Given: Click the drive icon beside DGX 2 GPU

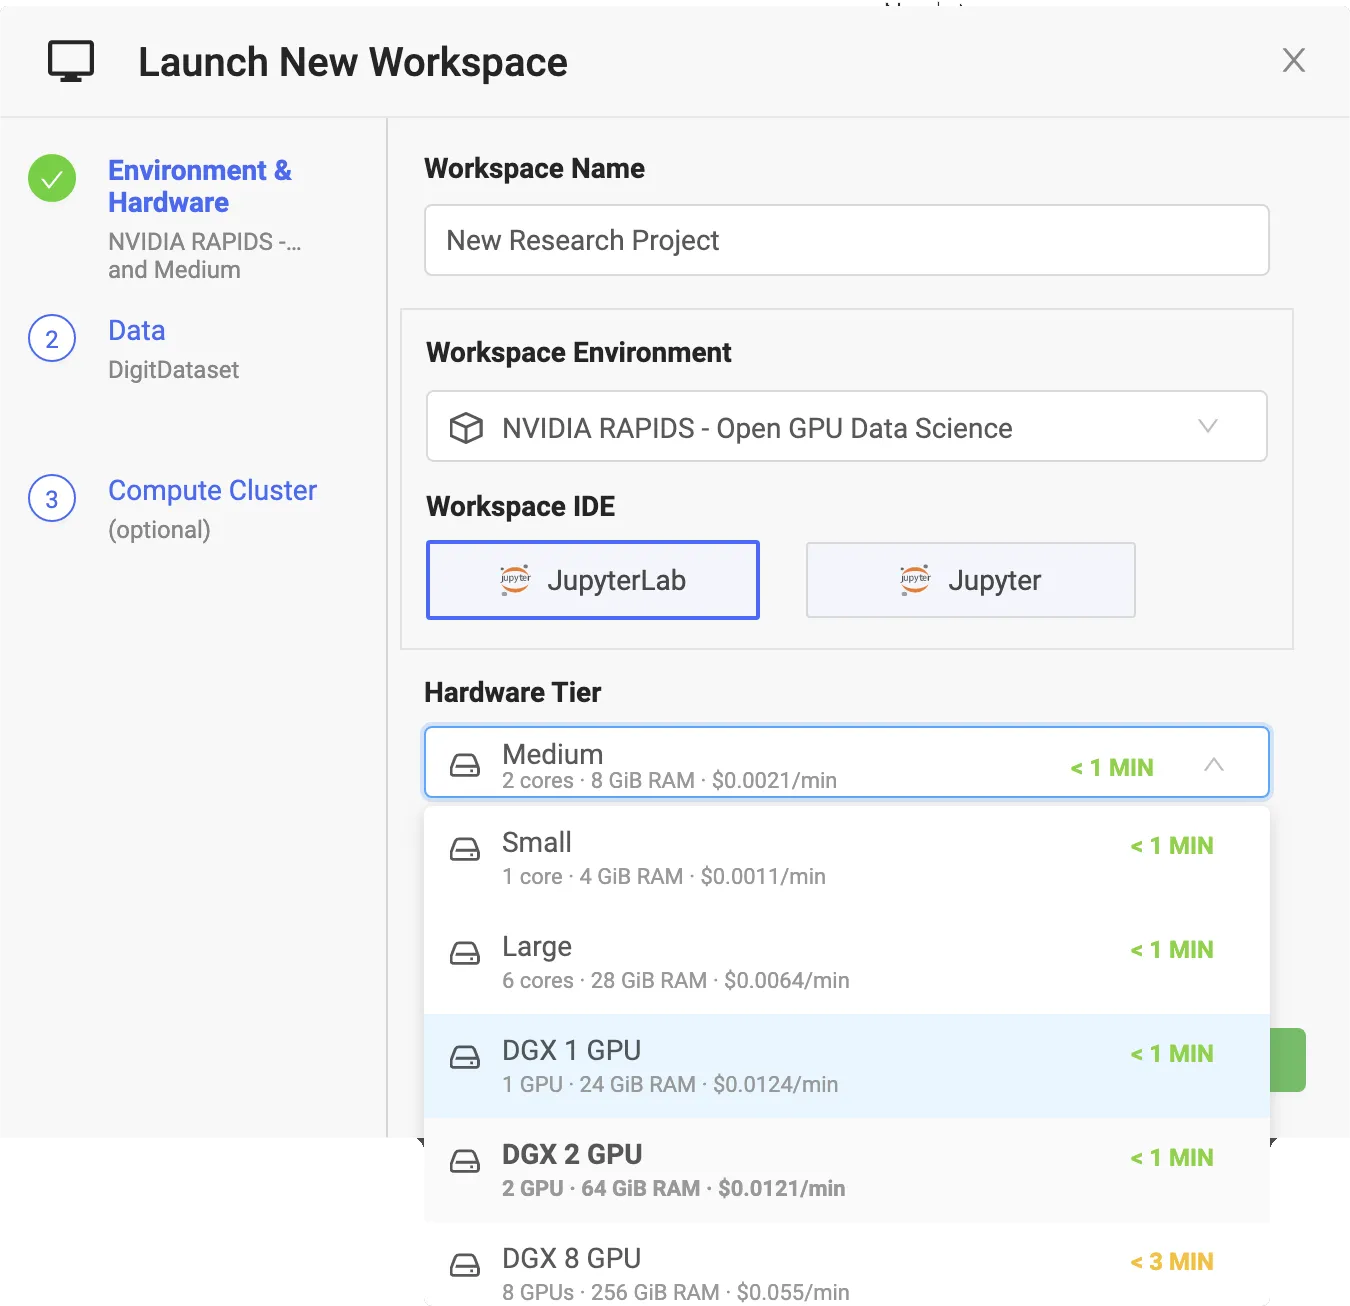Looking at the screenshot, I should 465,1161.
